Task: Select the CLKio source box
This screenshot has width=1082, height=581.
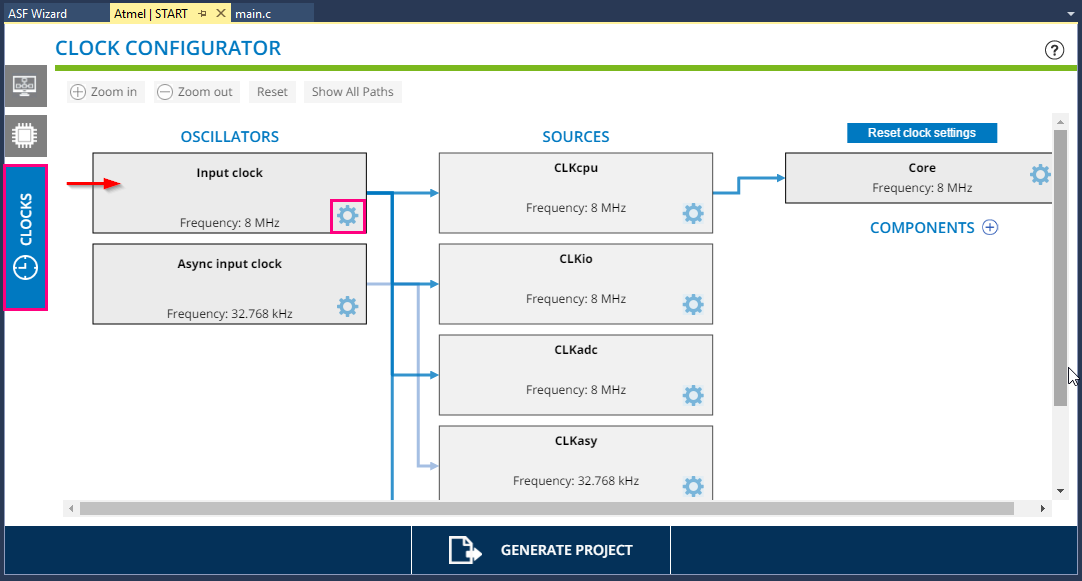Action: coord(576,284)
